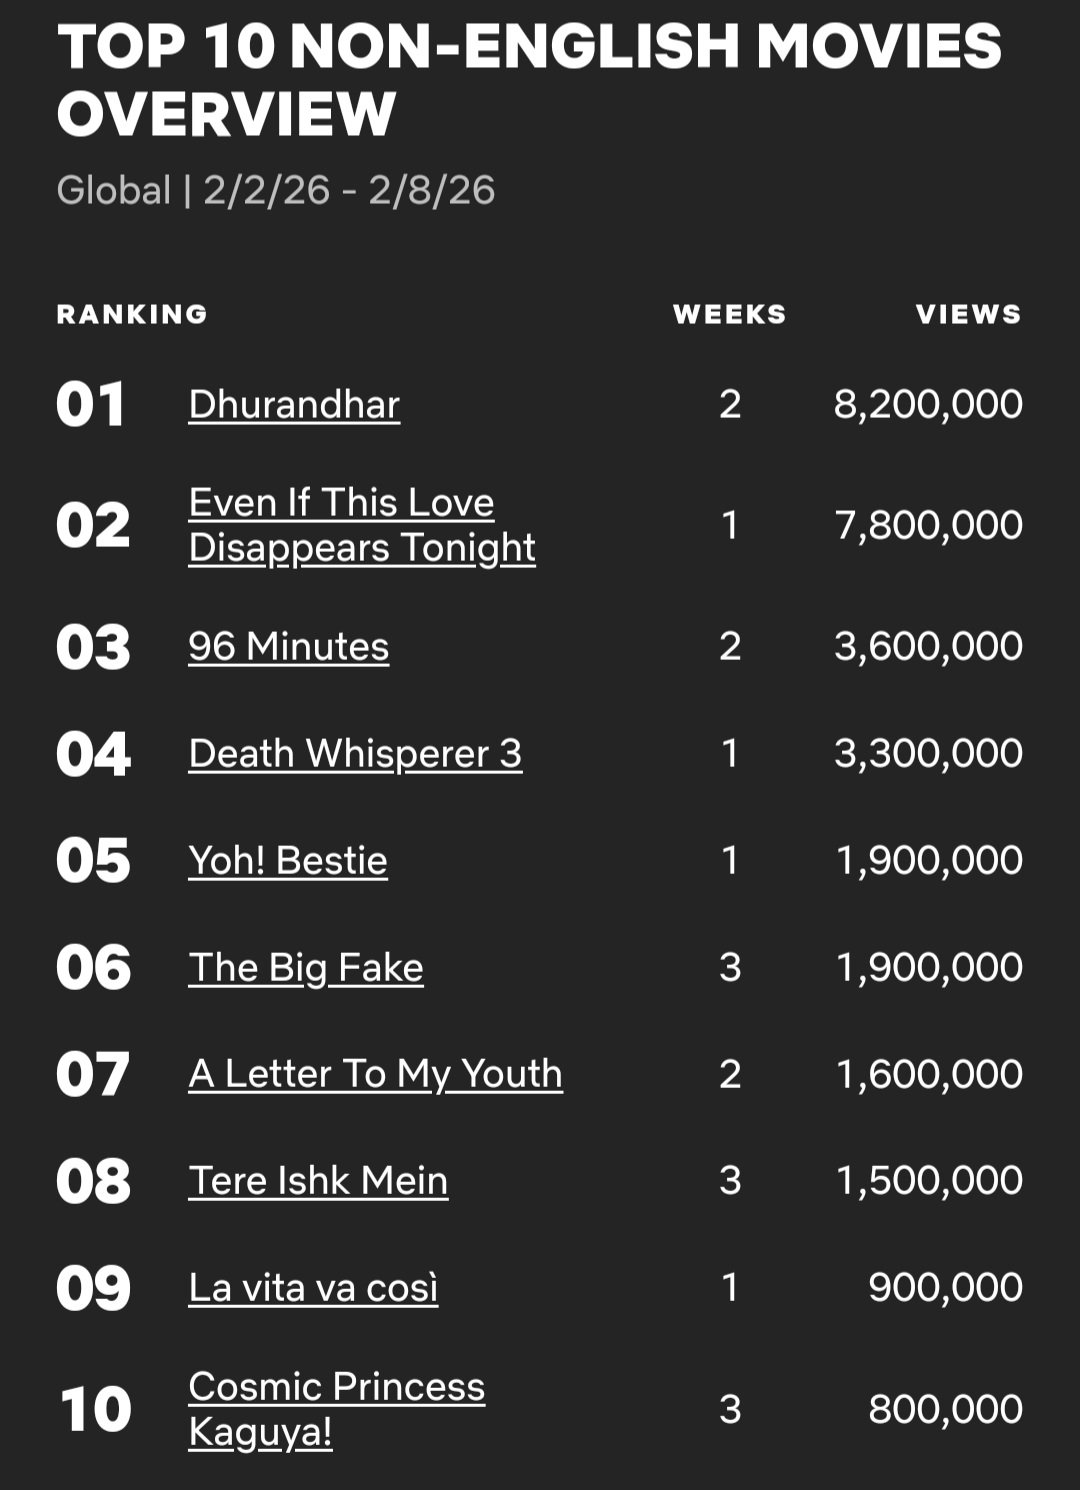
Task: Click the rank number 10
Action: click(x=95, y=1409)
